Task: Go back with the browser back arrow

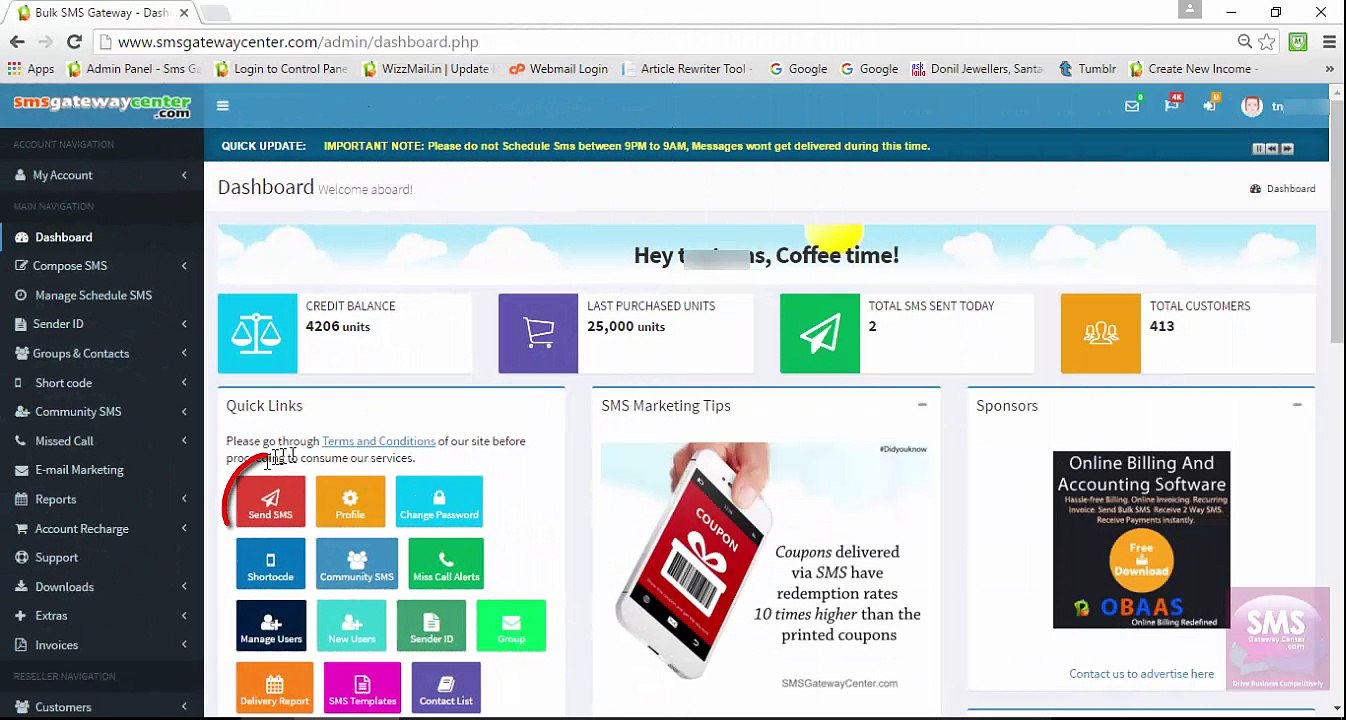Action: click(17, 42)
